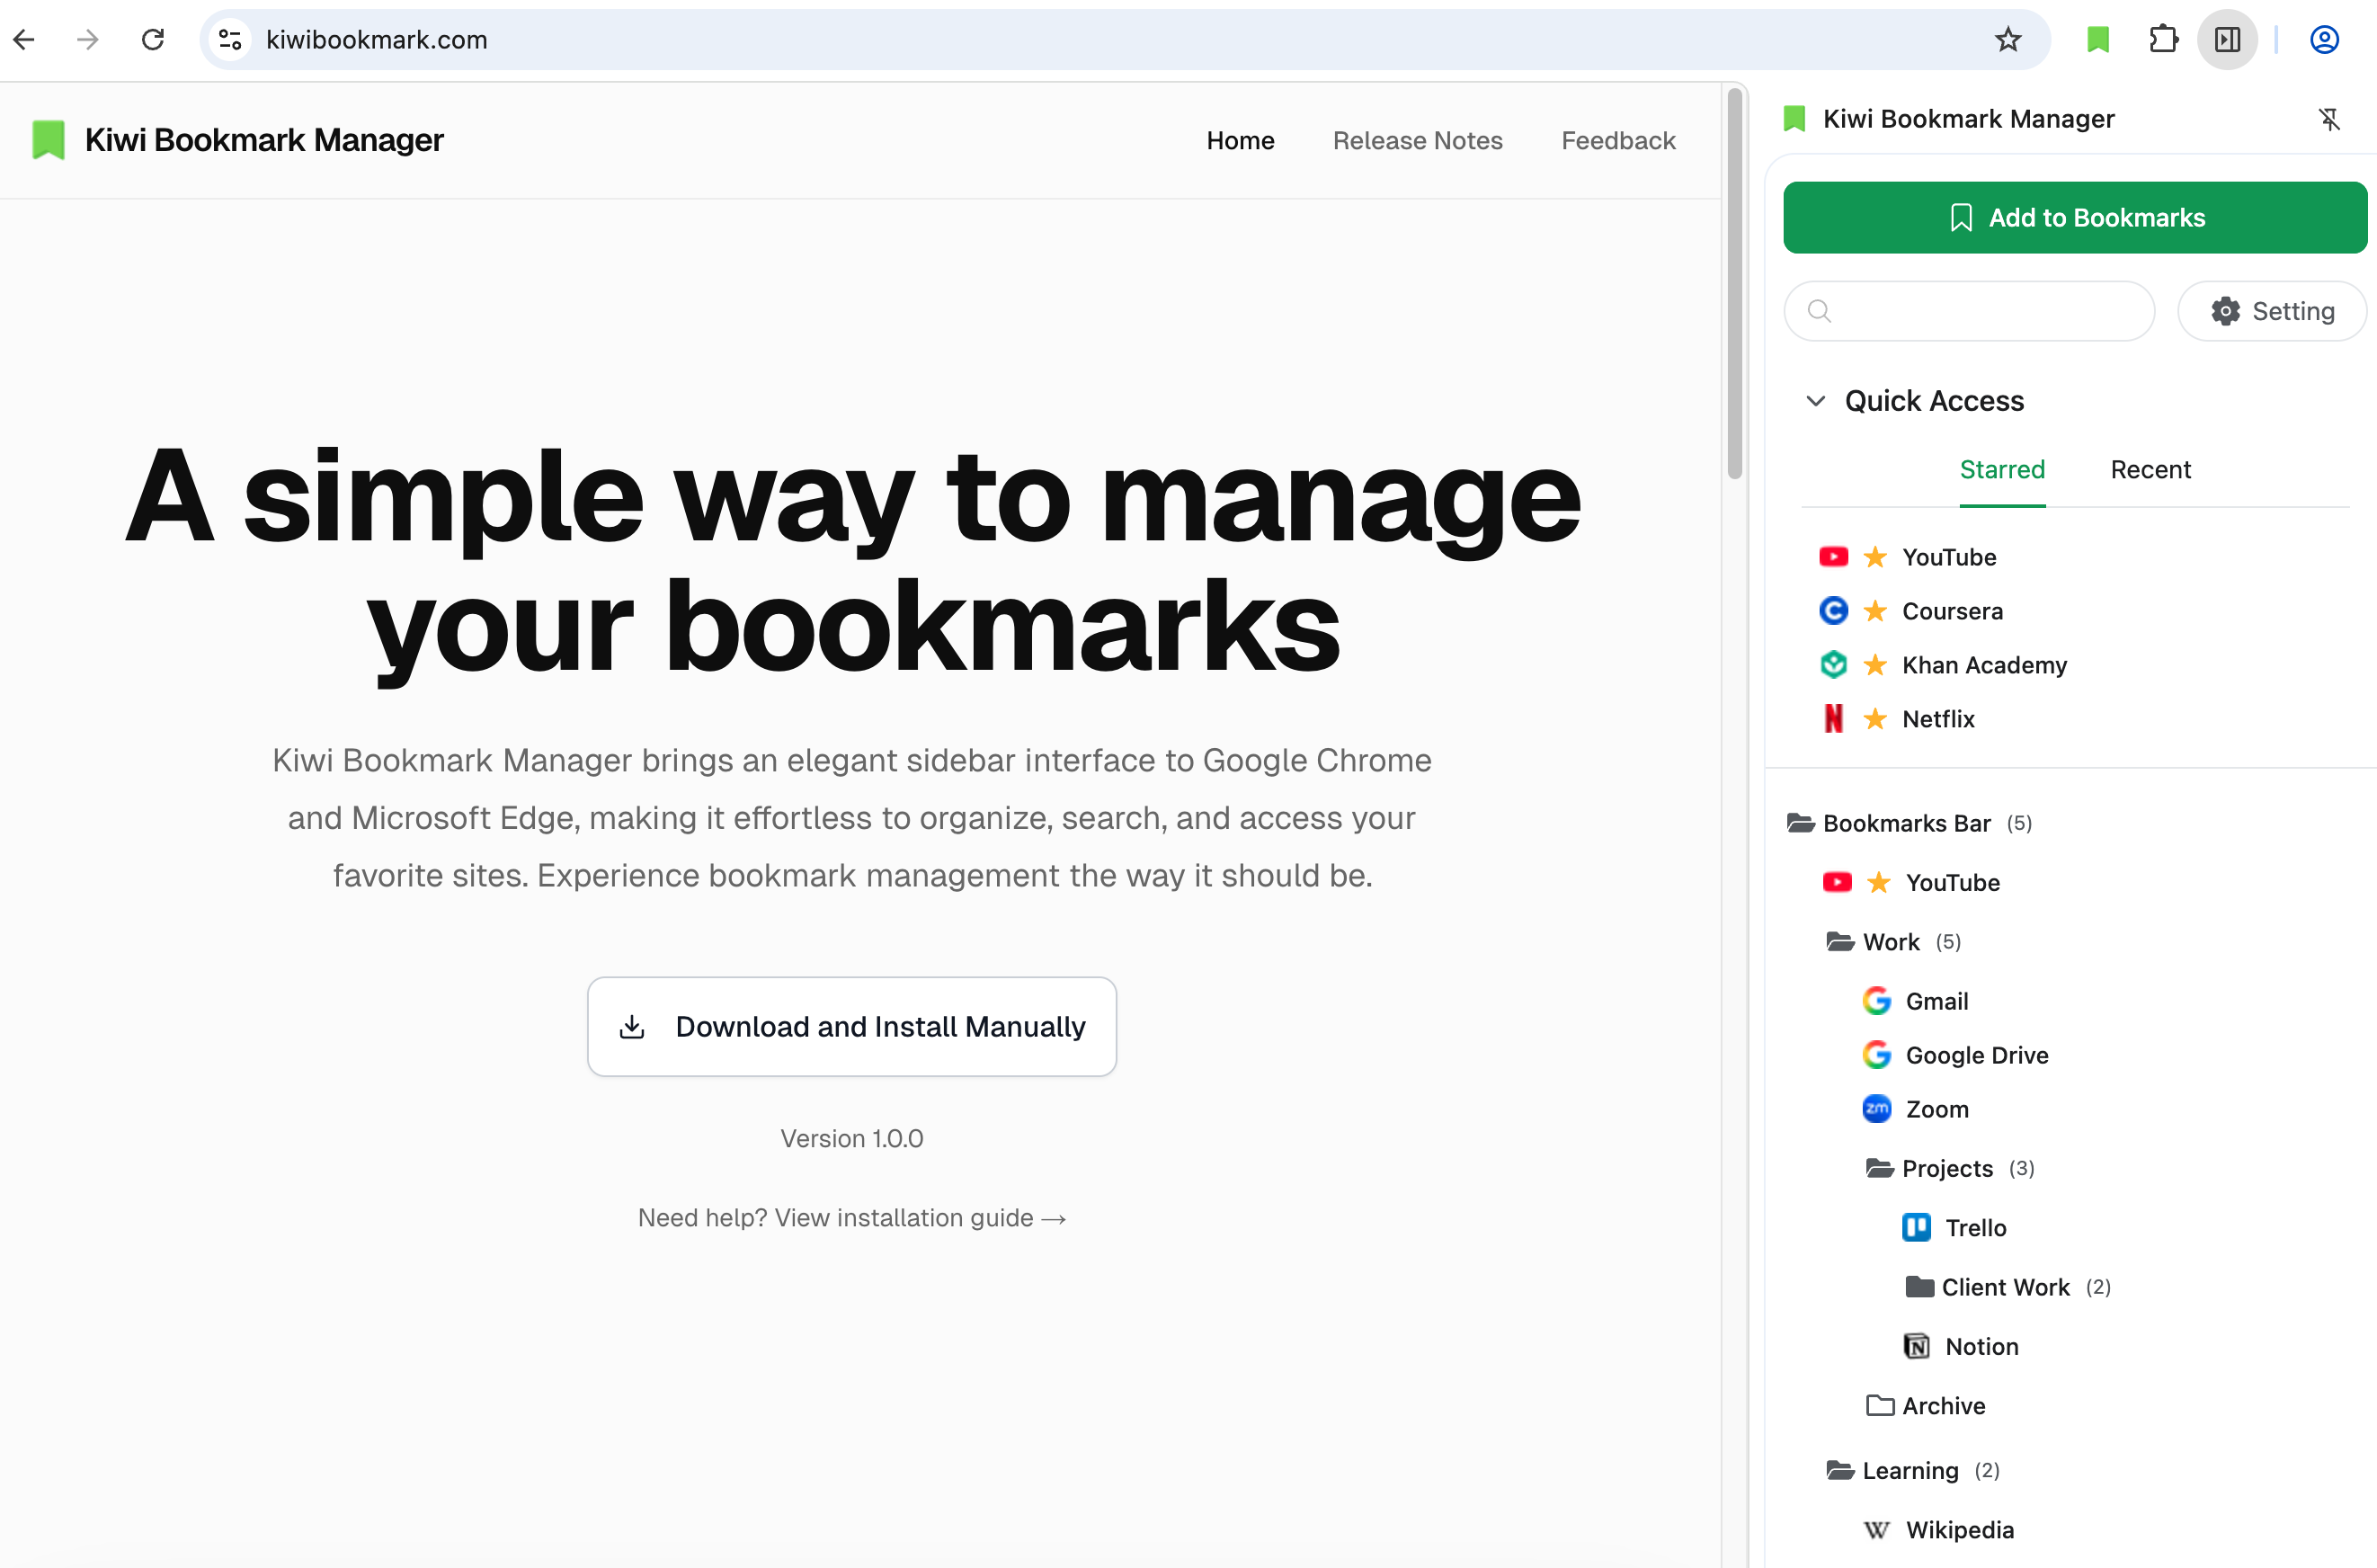Click the Zoom bookmark icon in Work folder
The width and height of the screenshot is (2377, 1568).
tap(1877, 1108)
